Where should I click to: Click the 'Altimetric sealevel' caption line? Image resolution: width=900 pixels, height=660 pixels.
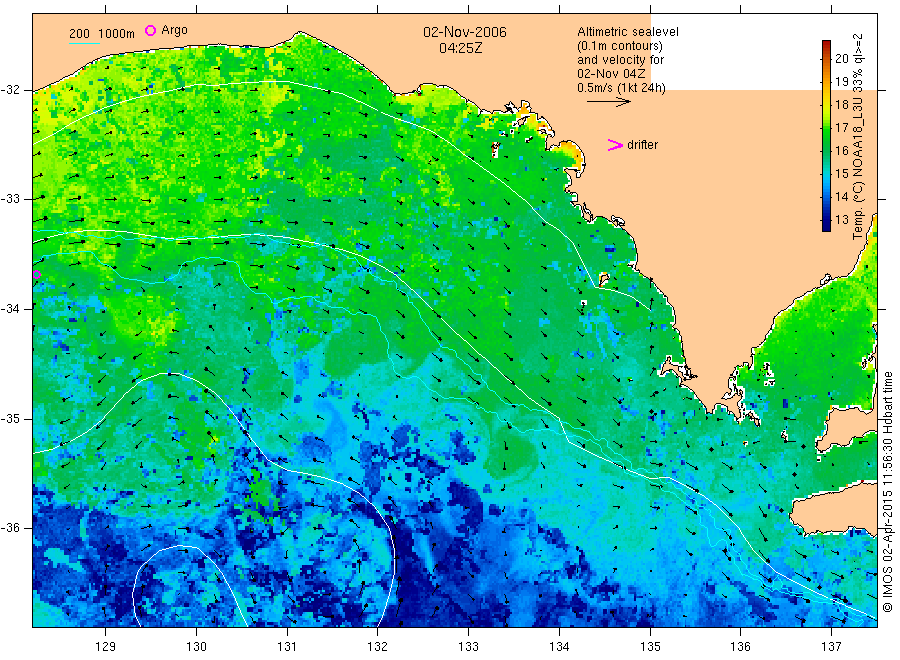pos(628,32)
